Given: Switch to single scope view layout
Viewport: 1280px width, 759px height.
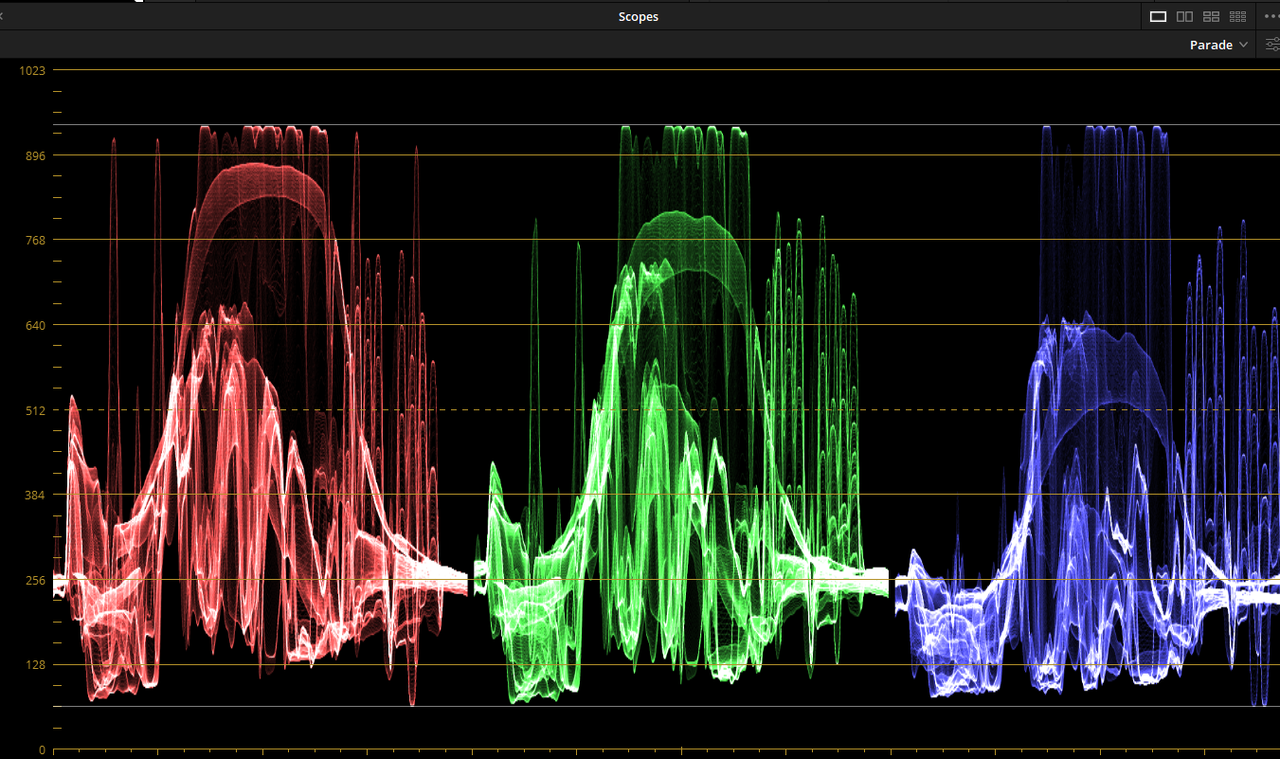Looking at the screenshot, I should (x=1158, y=16).
